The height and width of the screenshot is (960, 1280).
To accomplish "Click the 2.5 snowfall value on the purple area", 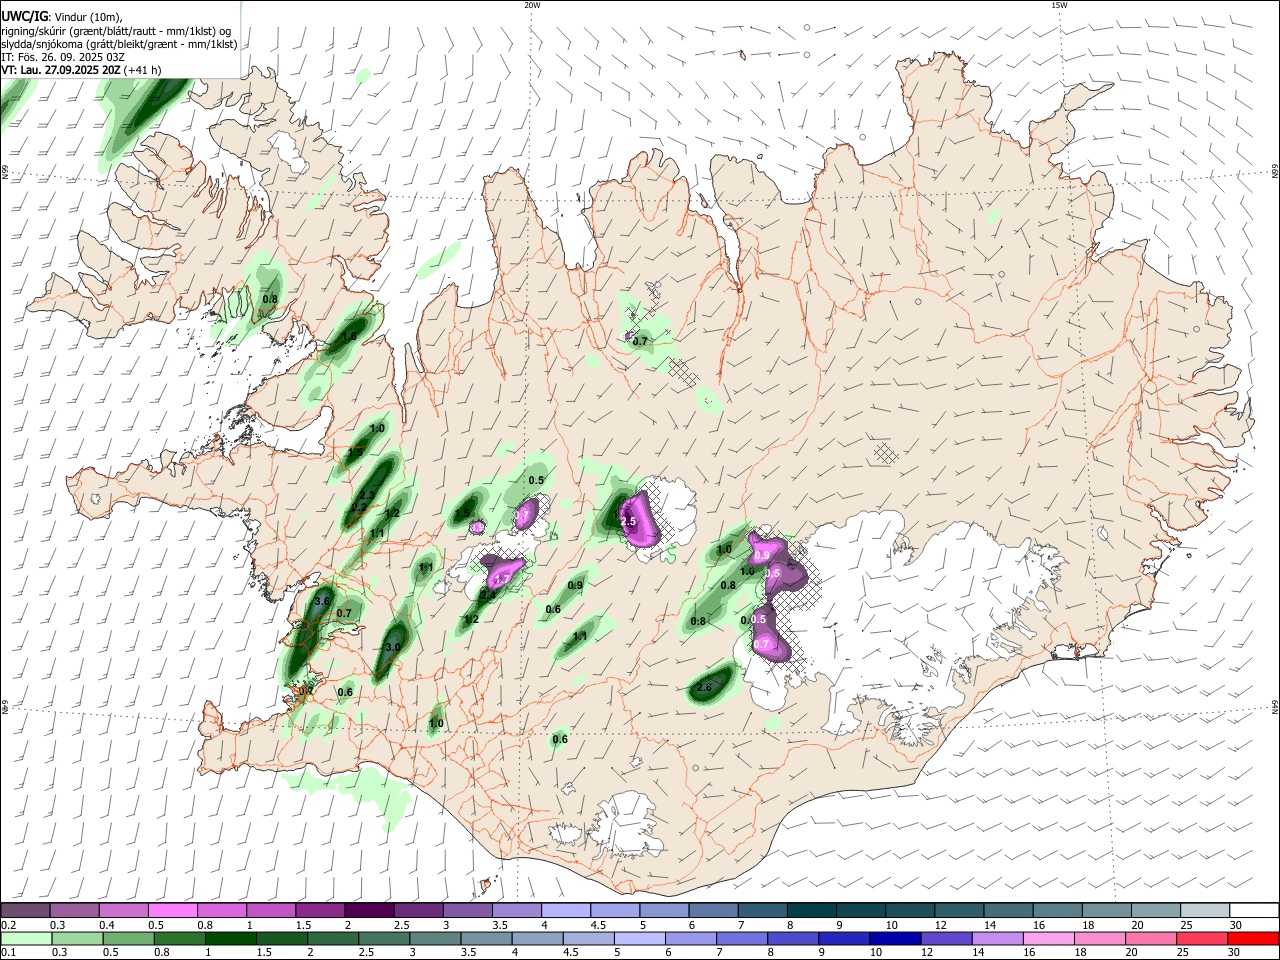I will click(628, 522).
